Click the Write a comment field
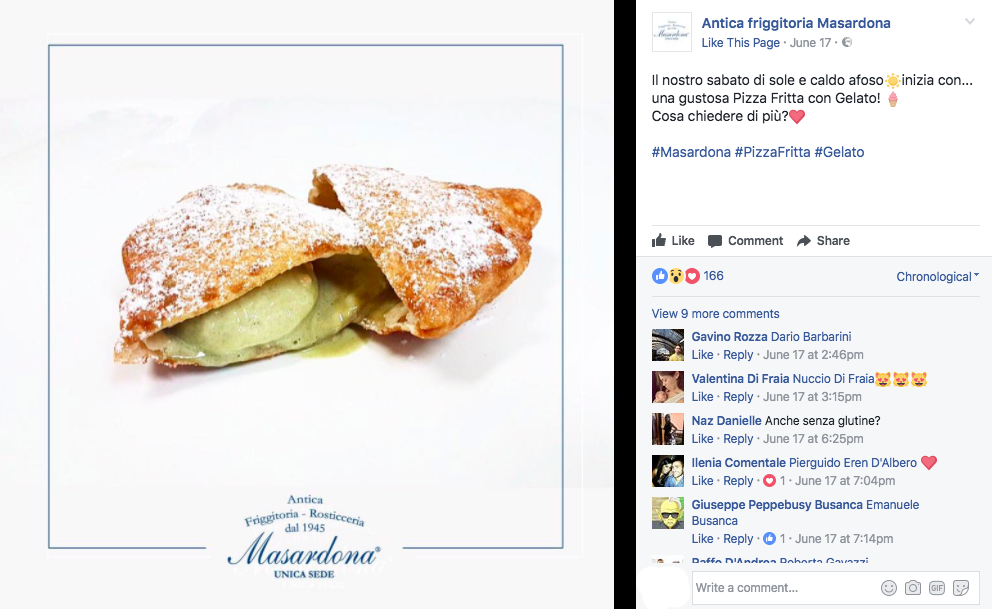This screenshot has width=992, height=609. 784,588
